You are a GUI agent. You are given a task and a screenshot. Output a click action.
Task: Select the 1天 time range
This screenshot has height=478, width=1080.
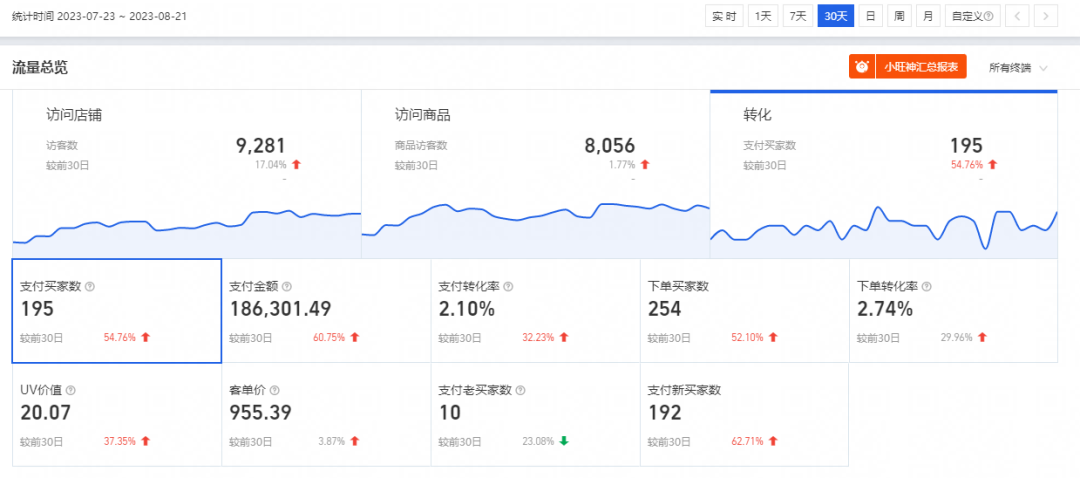tap(763, 16)
